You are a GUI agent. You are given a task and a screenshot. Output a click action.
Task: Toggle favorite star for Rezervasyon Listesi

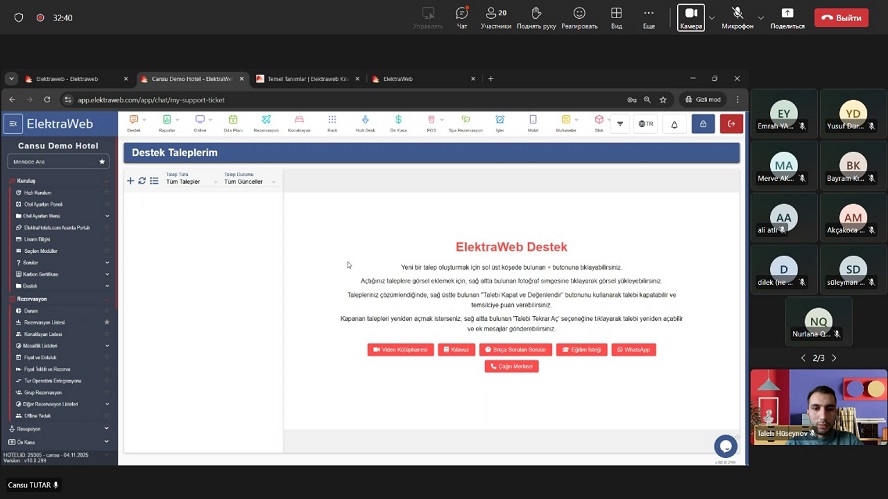pyautogui.click(x=107, y=322)
